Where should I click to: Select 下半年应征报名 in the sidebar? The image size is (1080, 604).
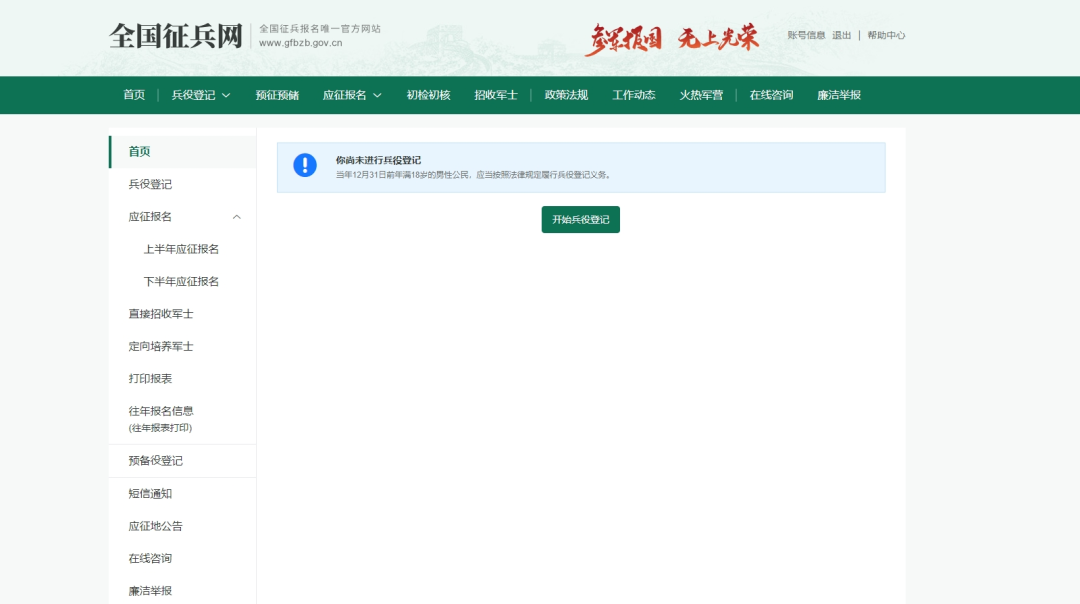tap(181, 281)
